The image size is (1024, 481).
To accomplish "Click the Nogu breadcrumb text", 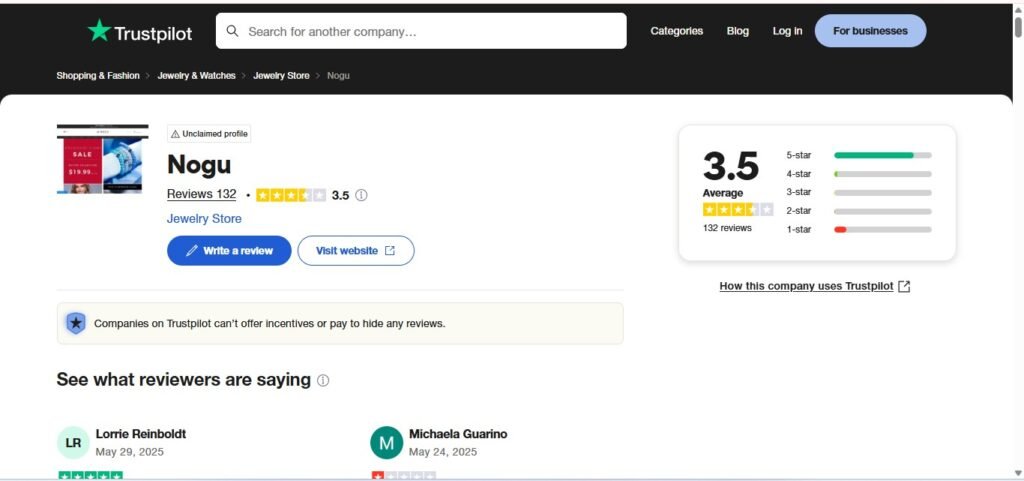I will click(x=338, y=76).
